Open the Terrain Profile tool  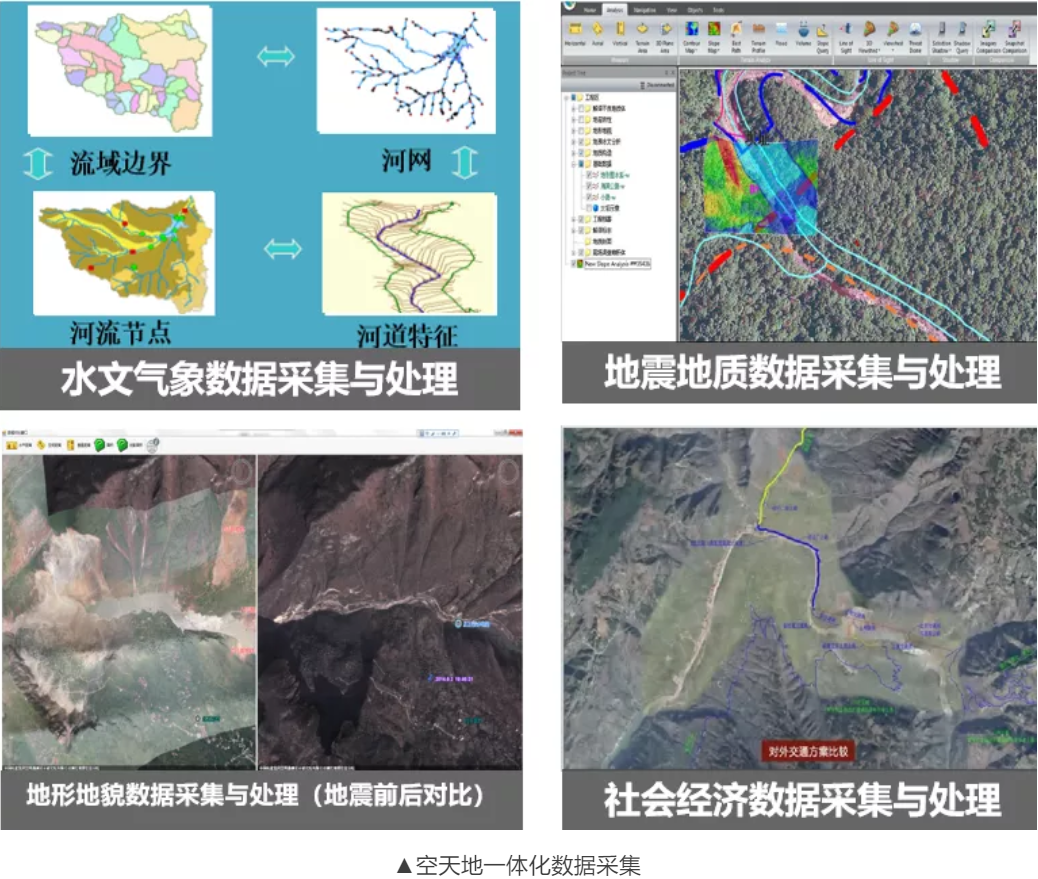(x=759, y=36)
